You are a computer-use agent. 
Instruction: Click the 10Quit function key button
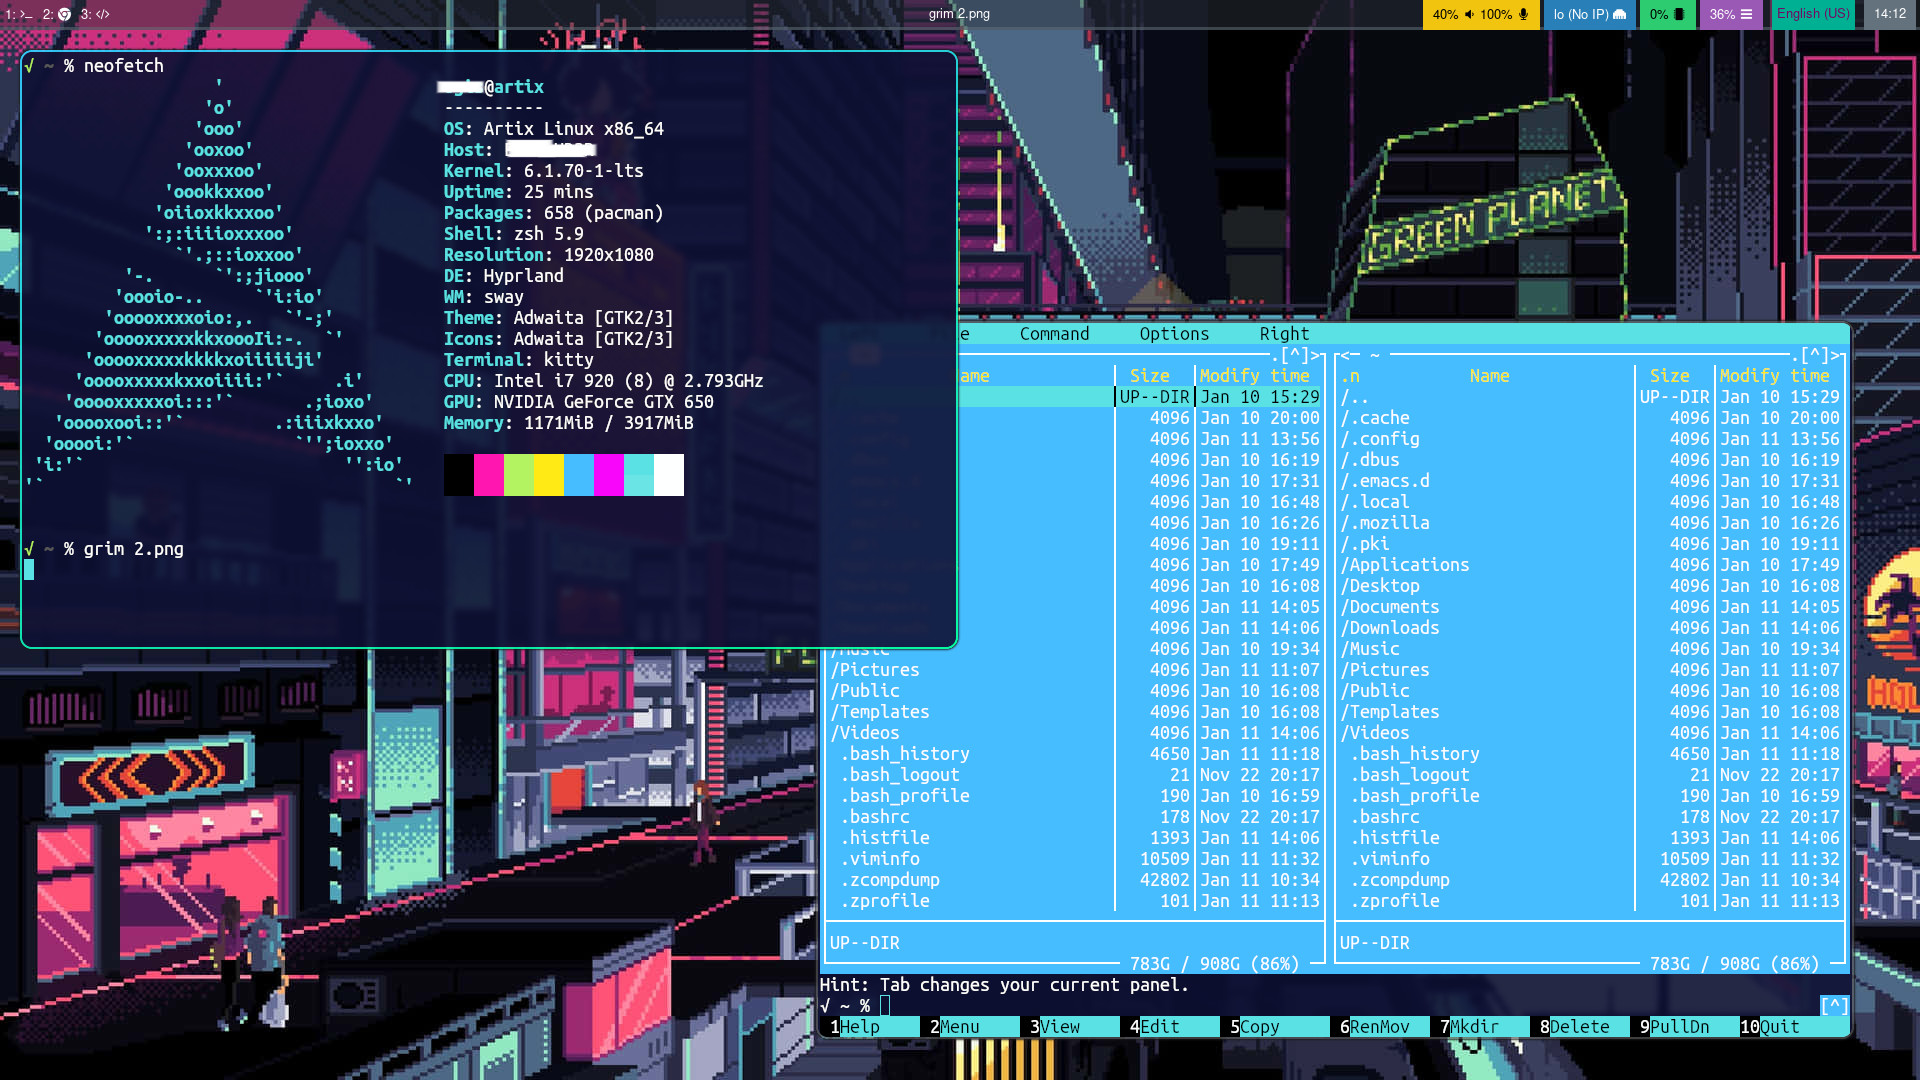click(x=1794, y=1027)
